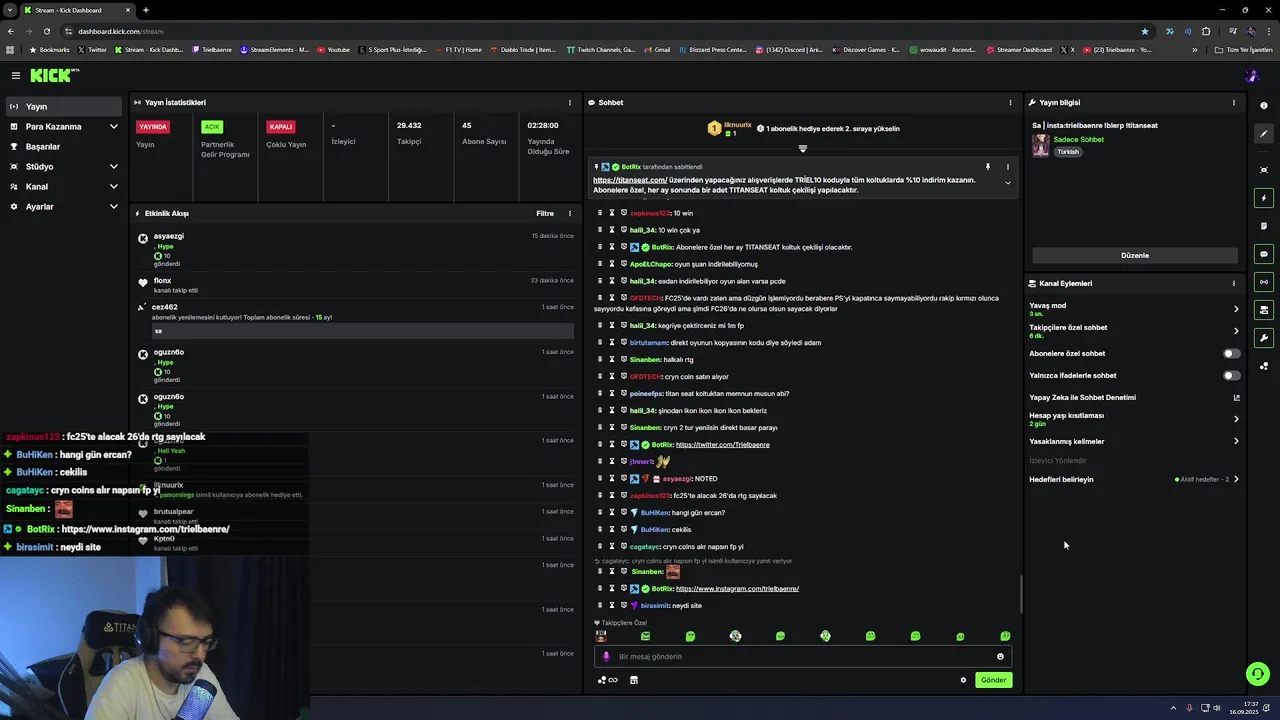Screen dimensions: 1280x720
Task: Click the YAYINDA live status badge
Action: click(x=153, y=126)
